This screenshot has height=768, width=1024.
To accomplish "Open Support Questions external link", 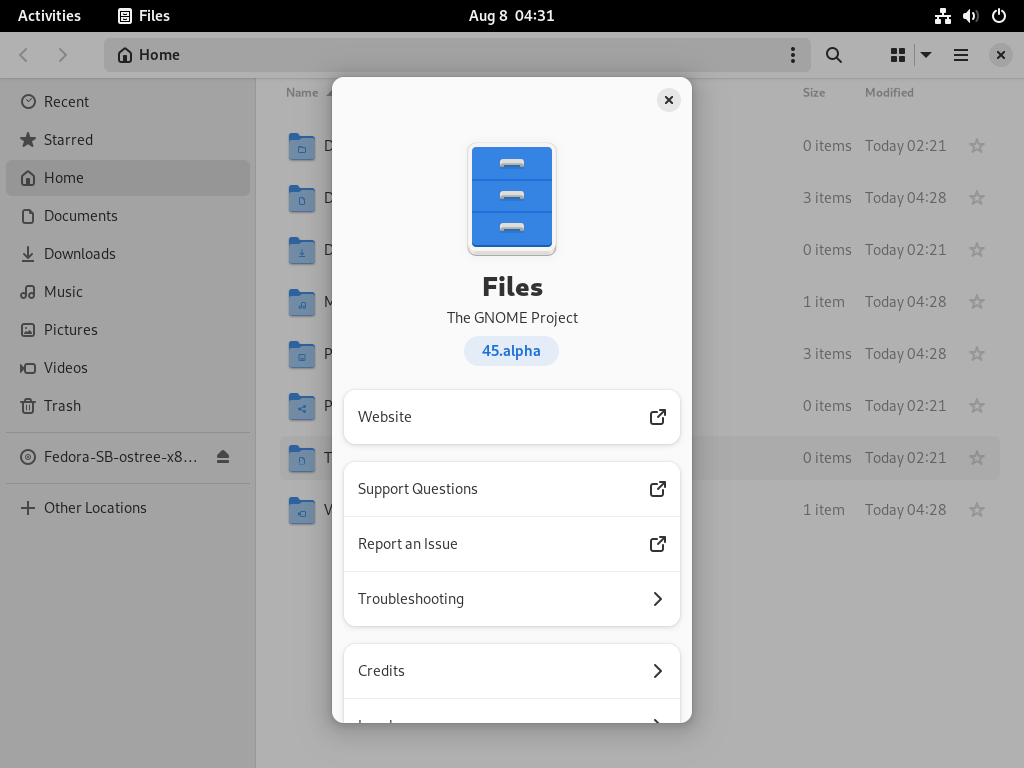I will click(x=511, y=489).
